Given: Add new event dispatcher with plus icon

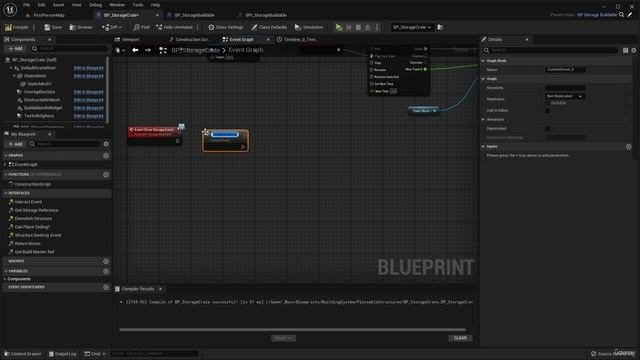Looking at the screenshot, I should tap(106, 287).
